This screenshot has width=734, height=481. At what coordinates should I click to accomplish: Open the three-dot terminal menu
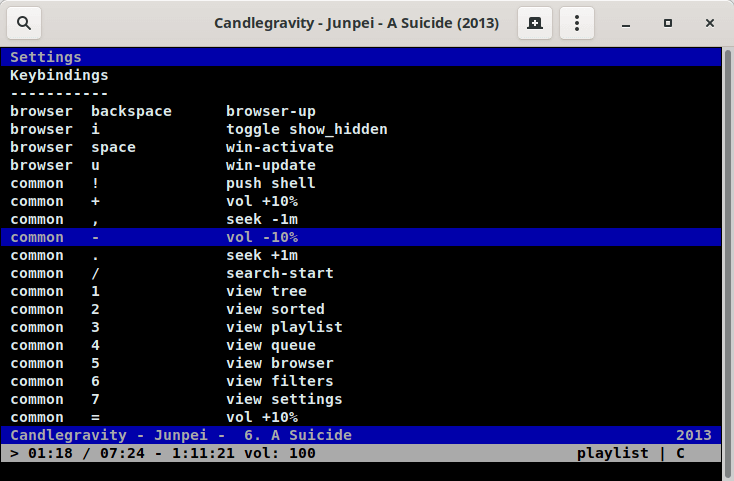[577, 23]
